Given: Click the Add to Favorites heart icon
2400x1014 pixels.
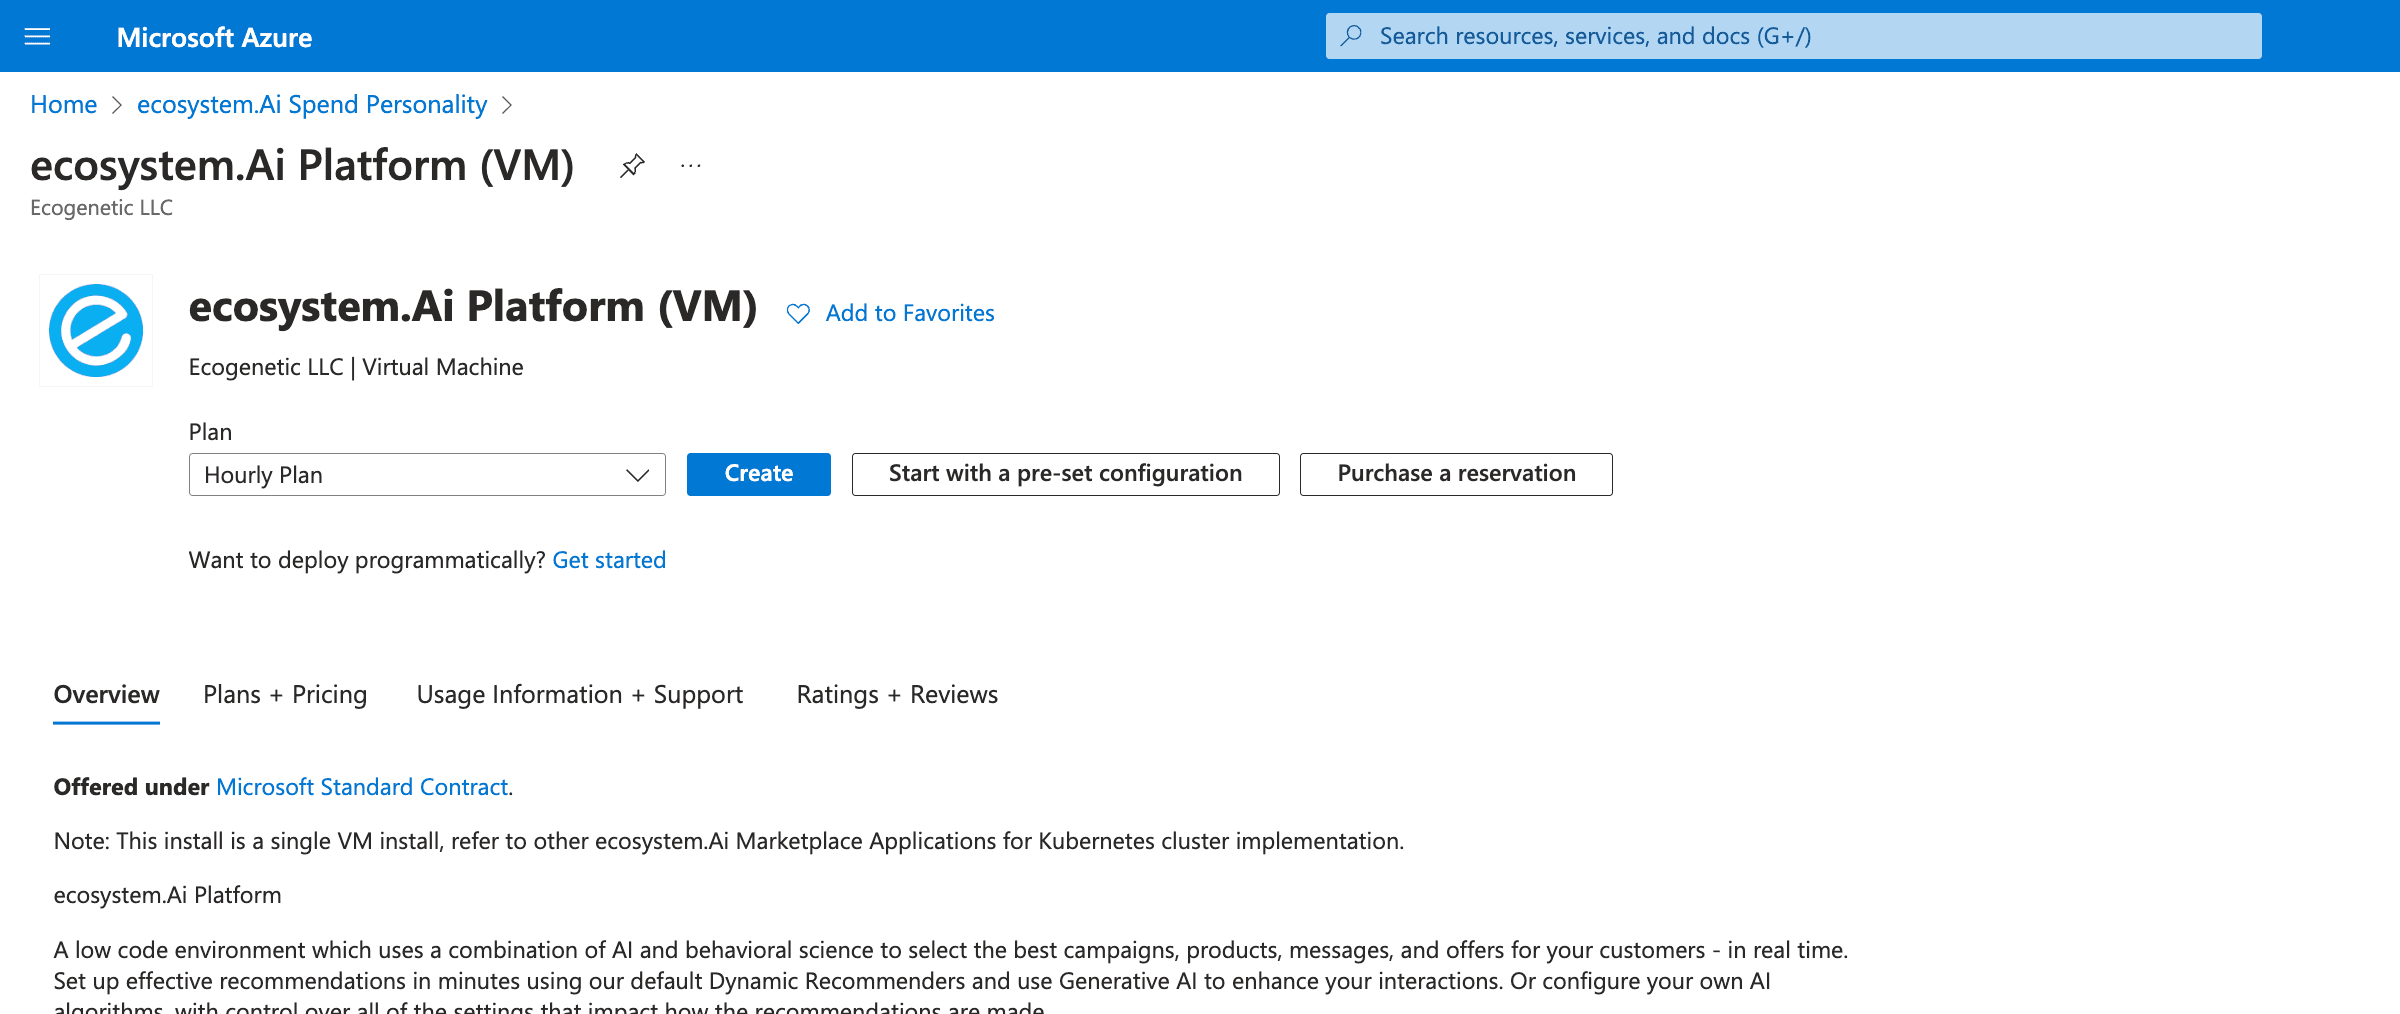Looking at the screenshot, I should pos(798,314).
